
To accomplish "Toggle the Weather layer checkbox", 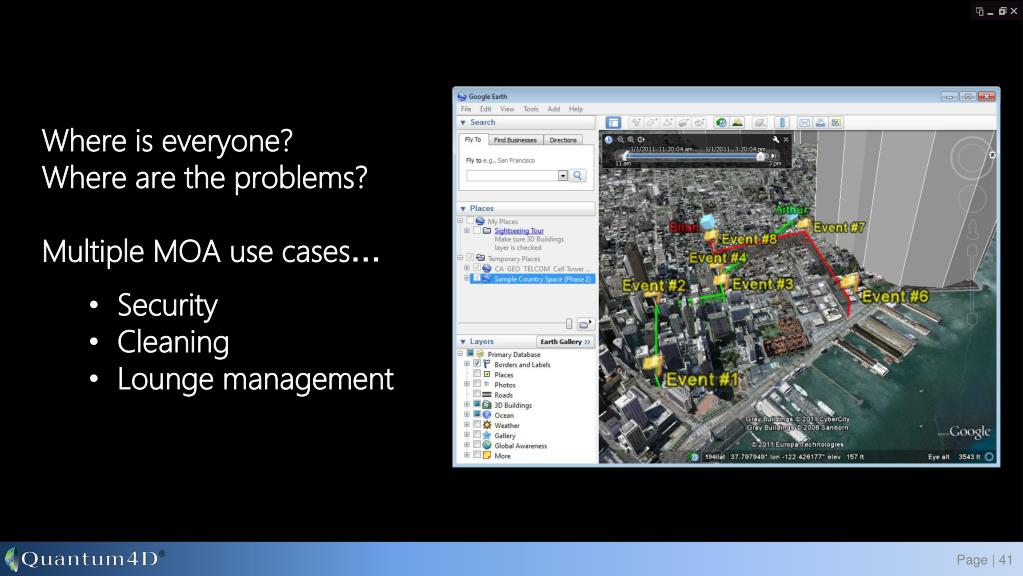I will (477, 425).
